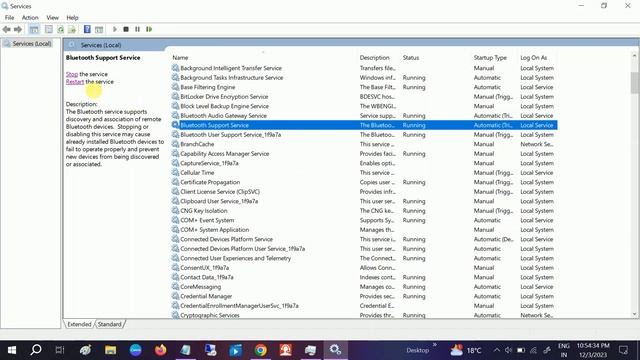Select ConsentUX_1f9a7a service

pos(364,268)
